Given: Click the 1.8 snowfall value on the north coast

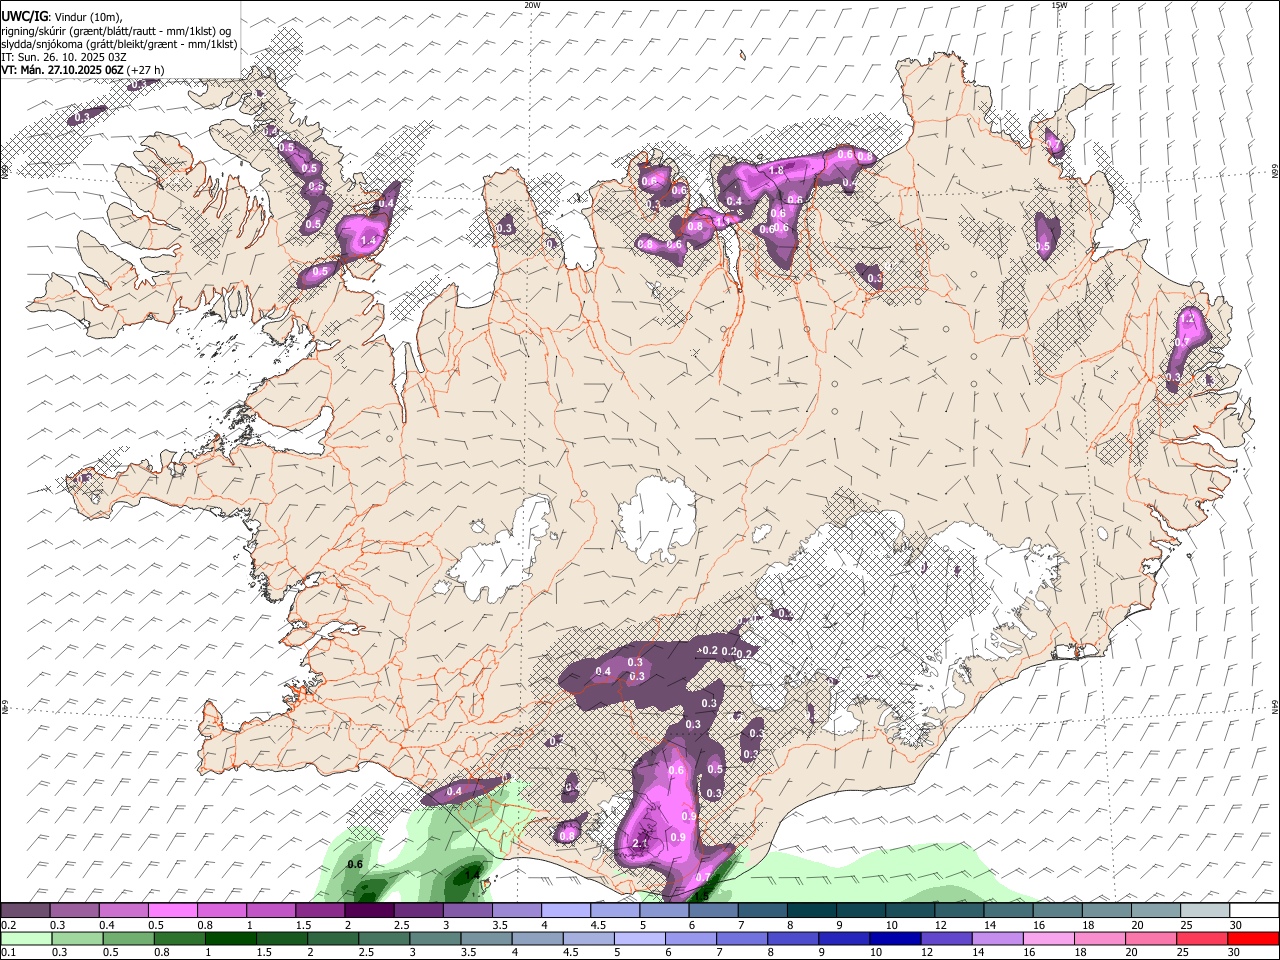Looking at the screenshot, I should point(775,170).
